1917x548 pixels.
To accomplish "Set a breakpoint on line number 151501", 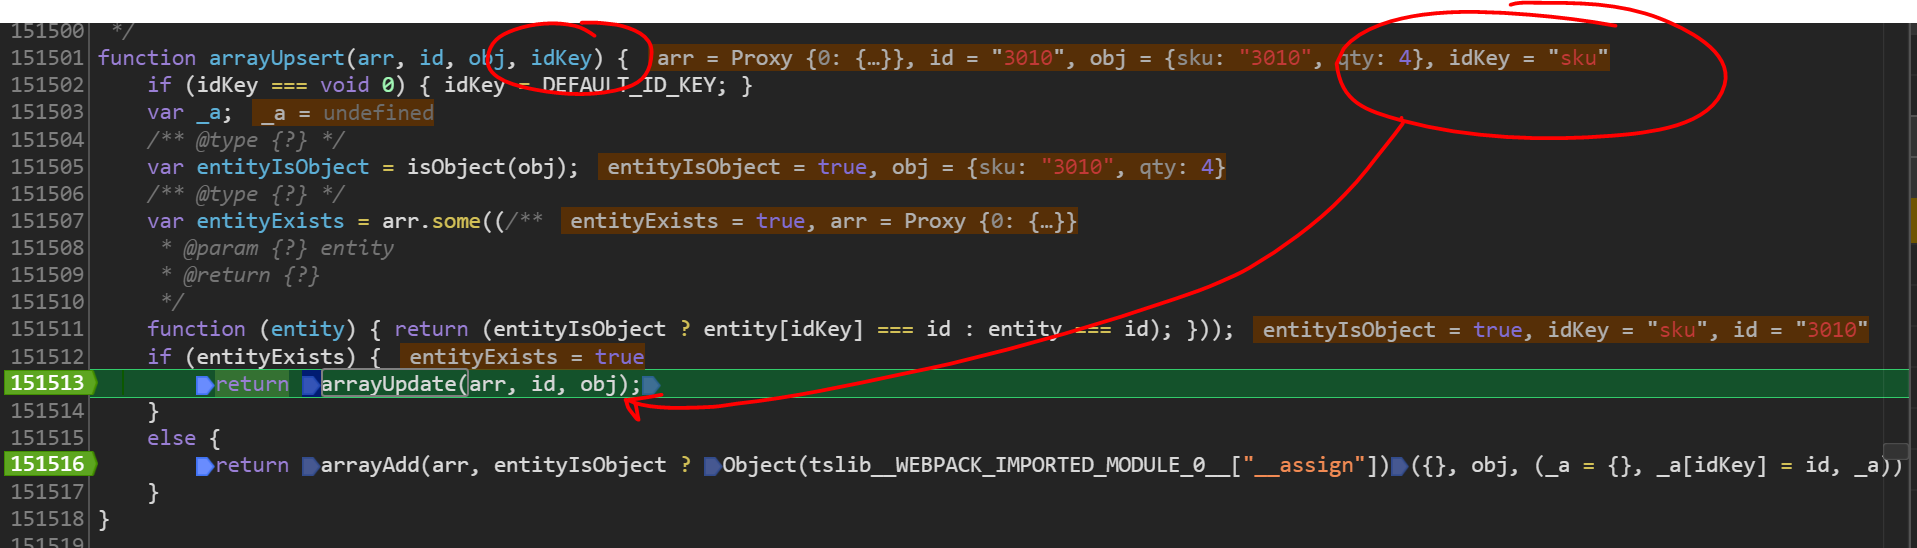I will point(47,58).
